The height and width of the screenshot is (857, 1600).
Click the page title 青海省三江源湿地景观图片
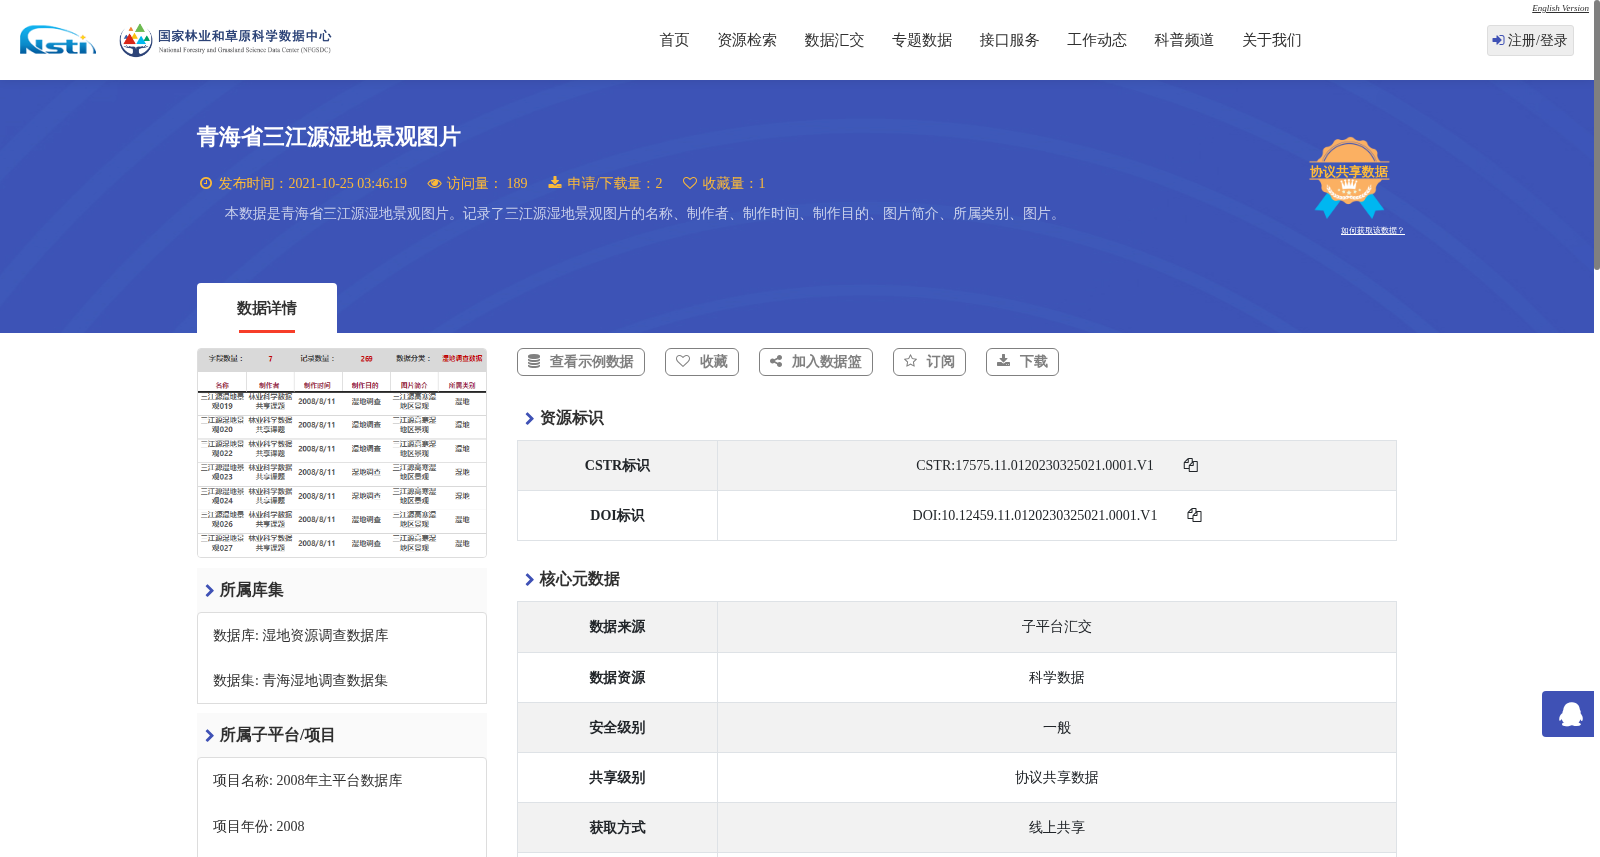328,137
